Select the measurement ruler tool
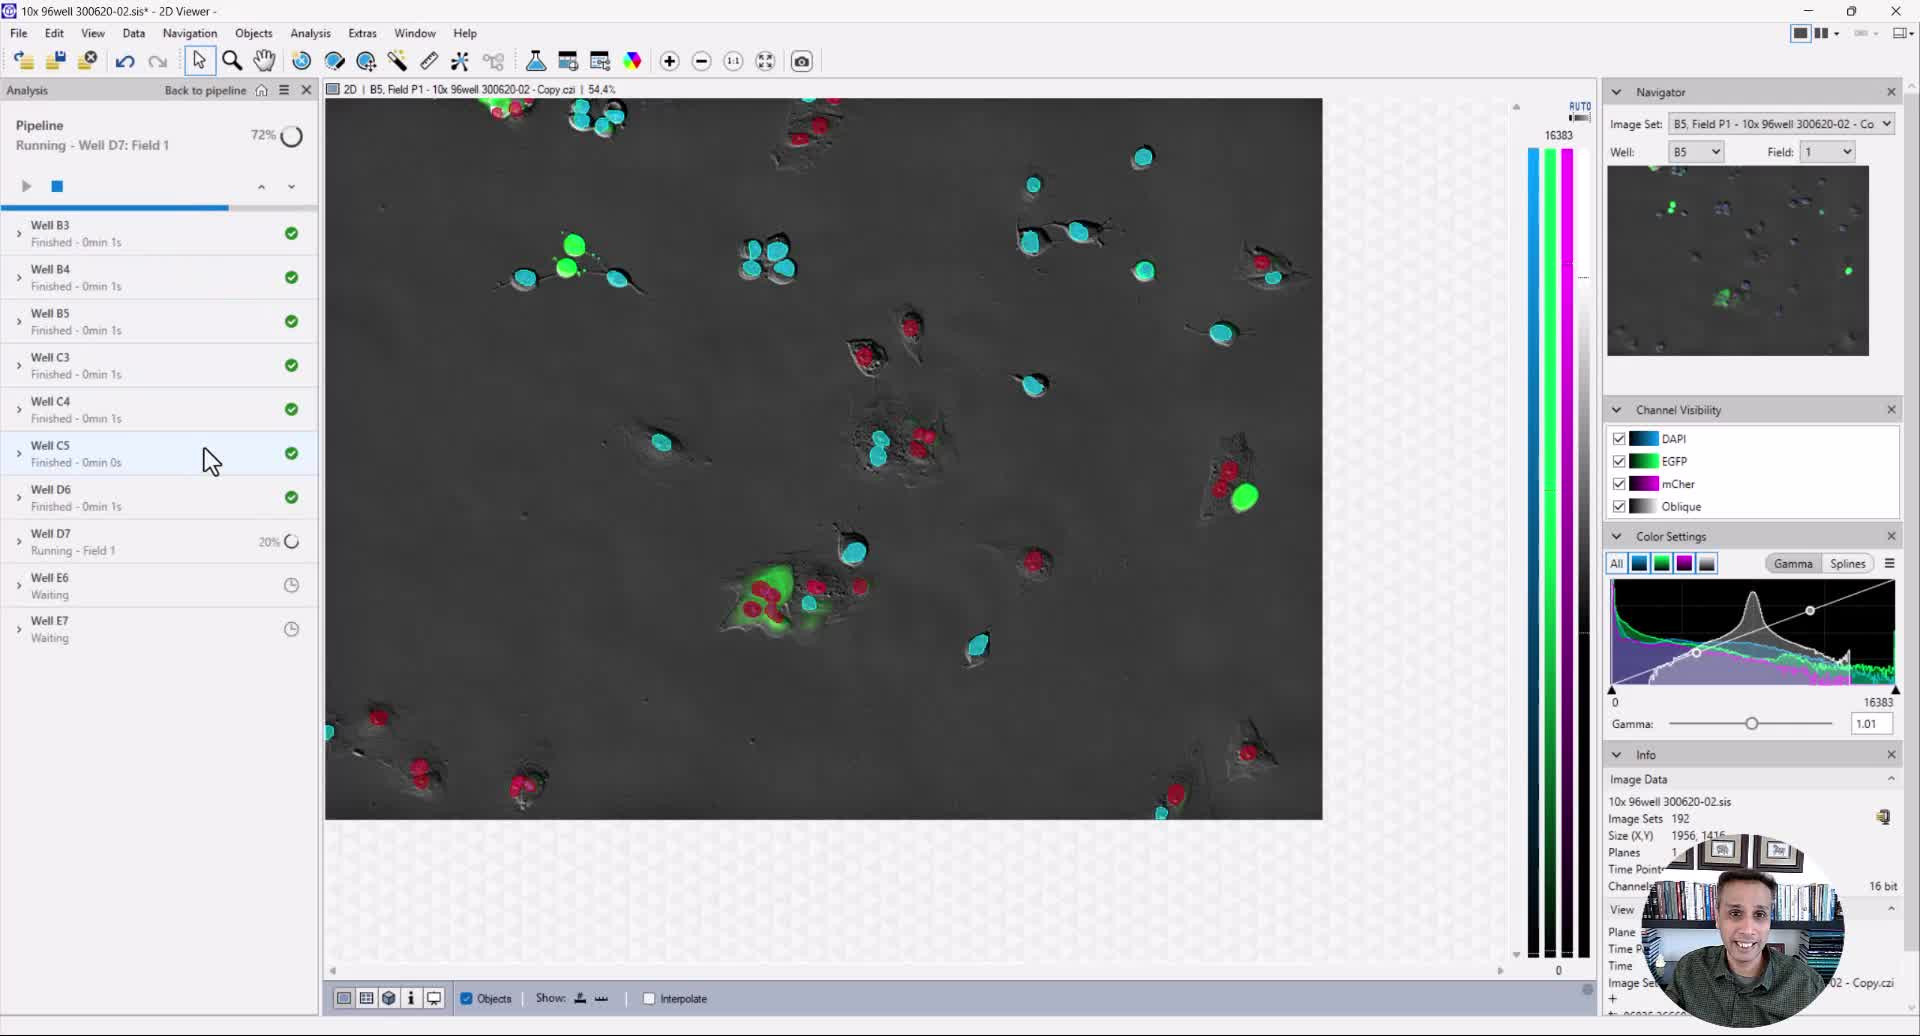 428,61
